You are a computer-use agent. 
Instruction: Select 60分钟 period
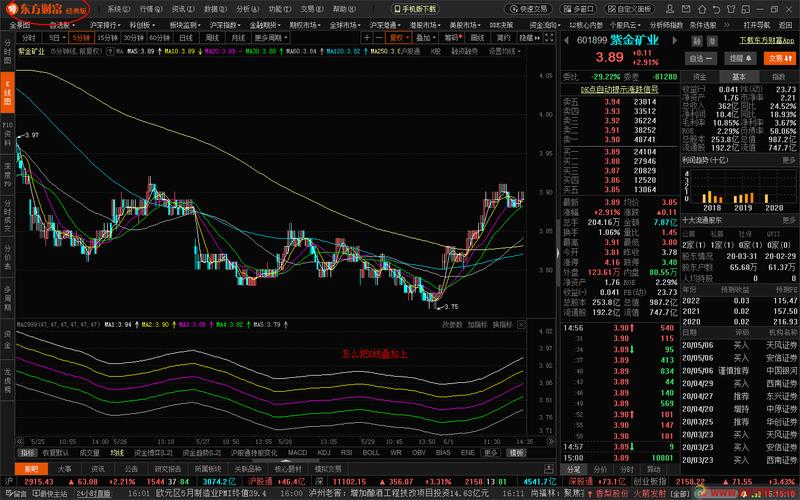point(159,37)
